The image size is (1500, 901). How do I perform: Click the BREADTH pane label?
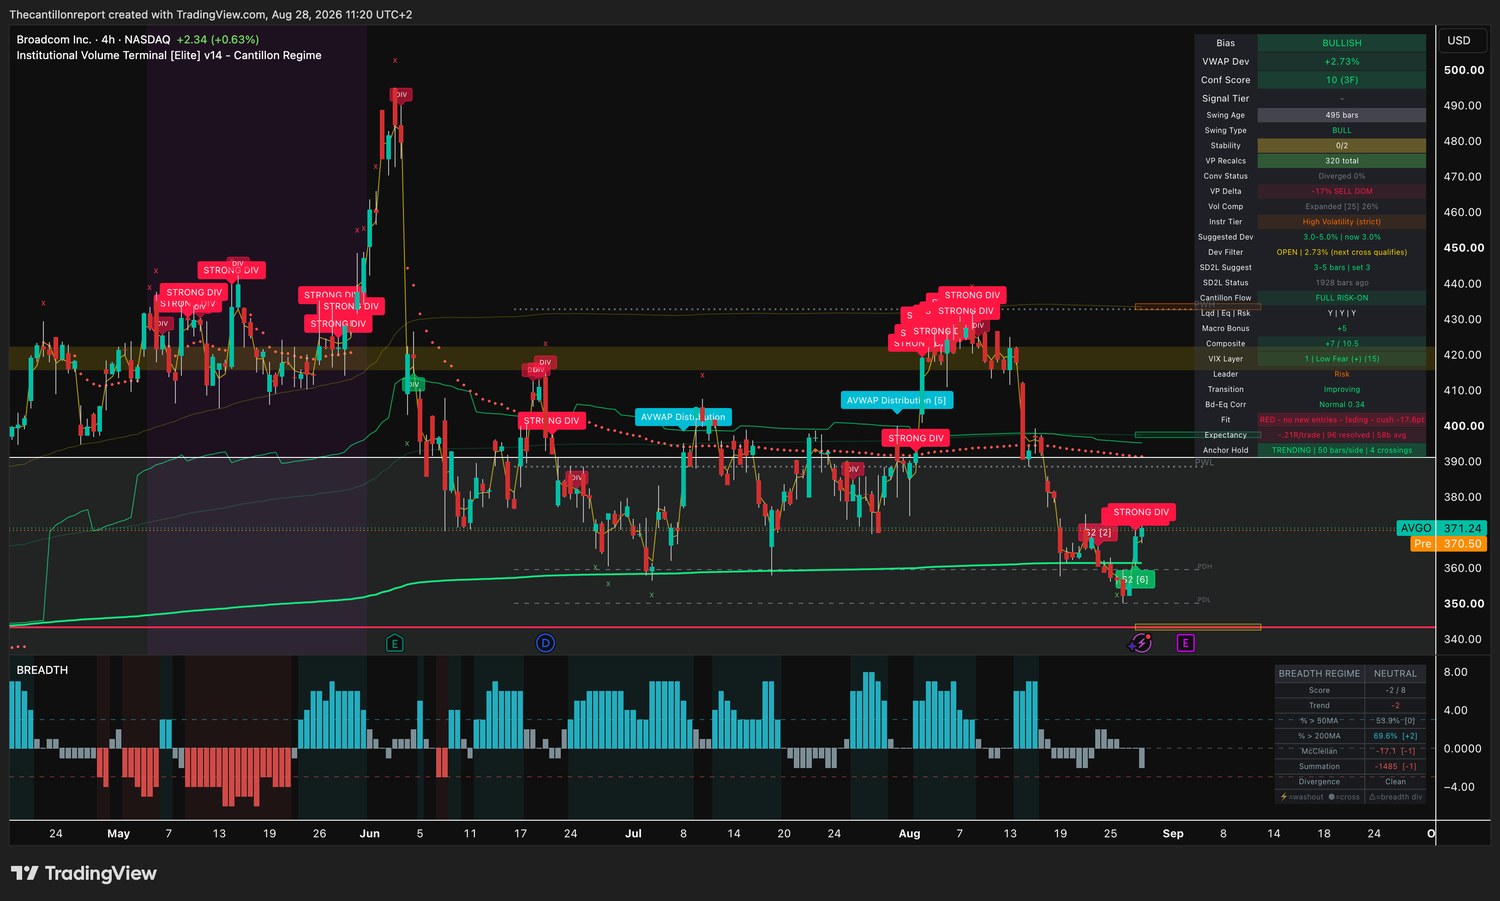(42, 670)
